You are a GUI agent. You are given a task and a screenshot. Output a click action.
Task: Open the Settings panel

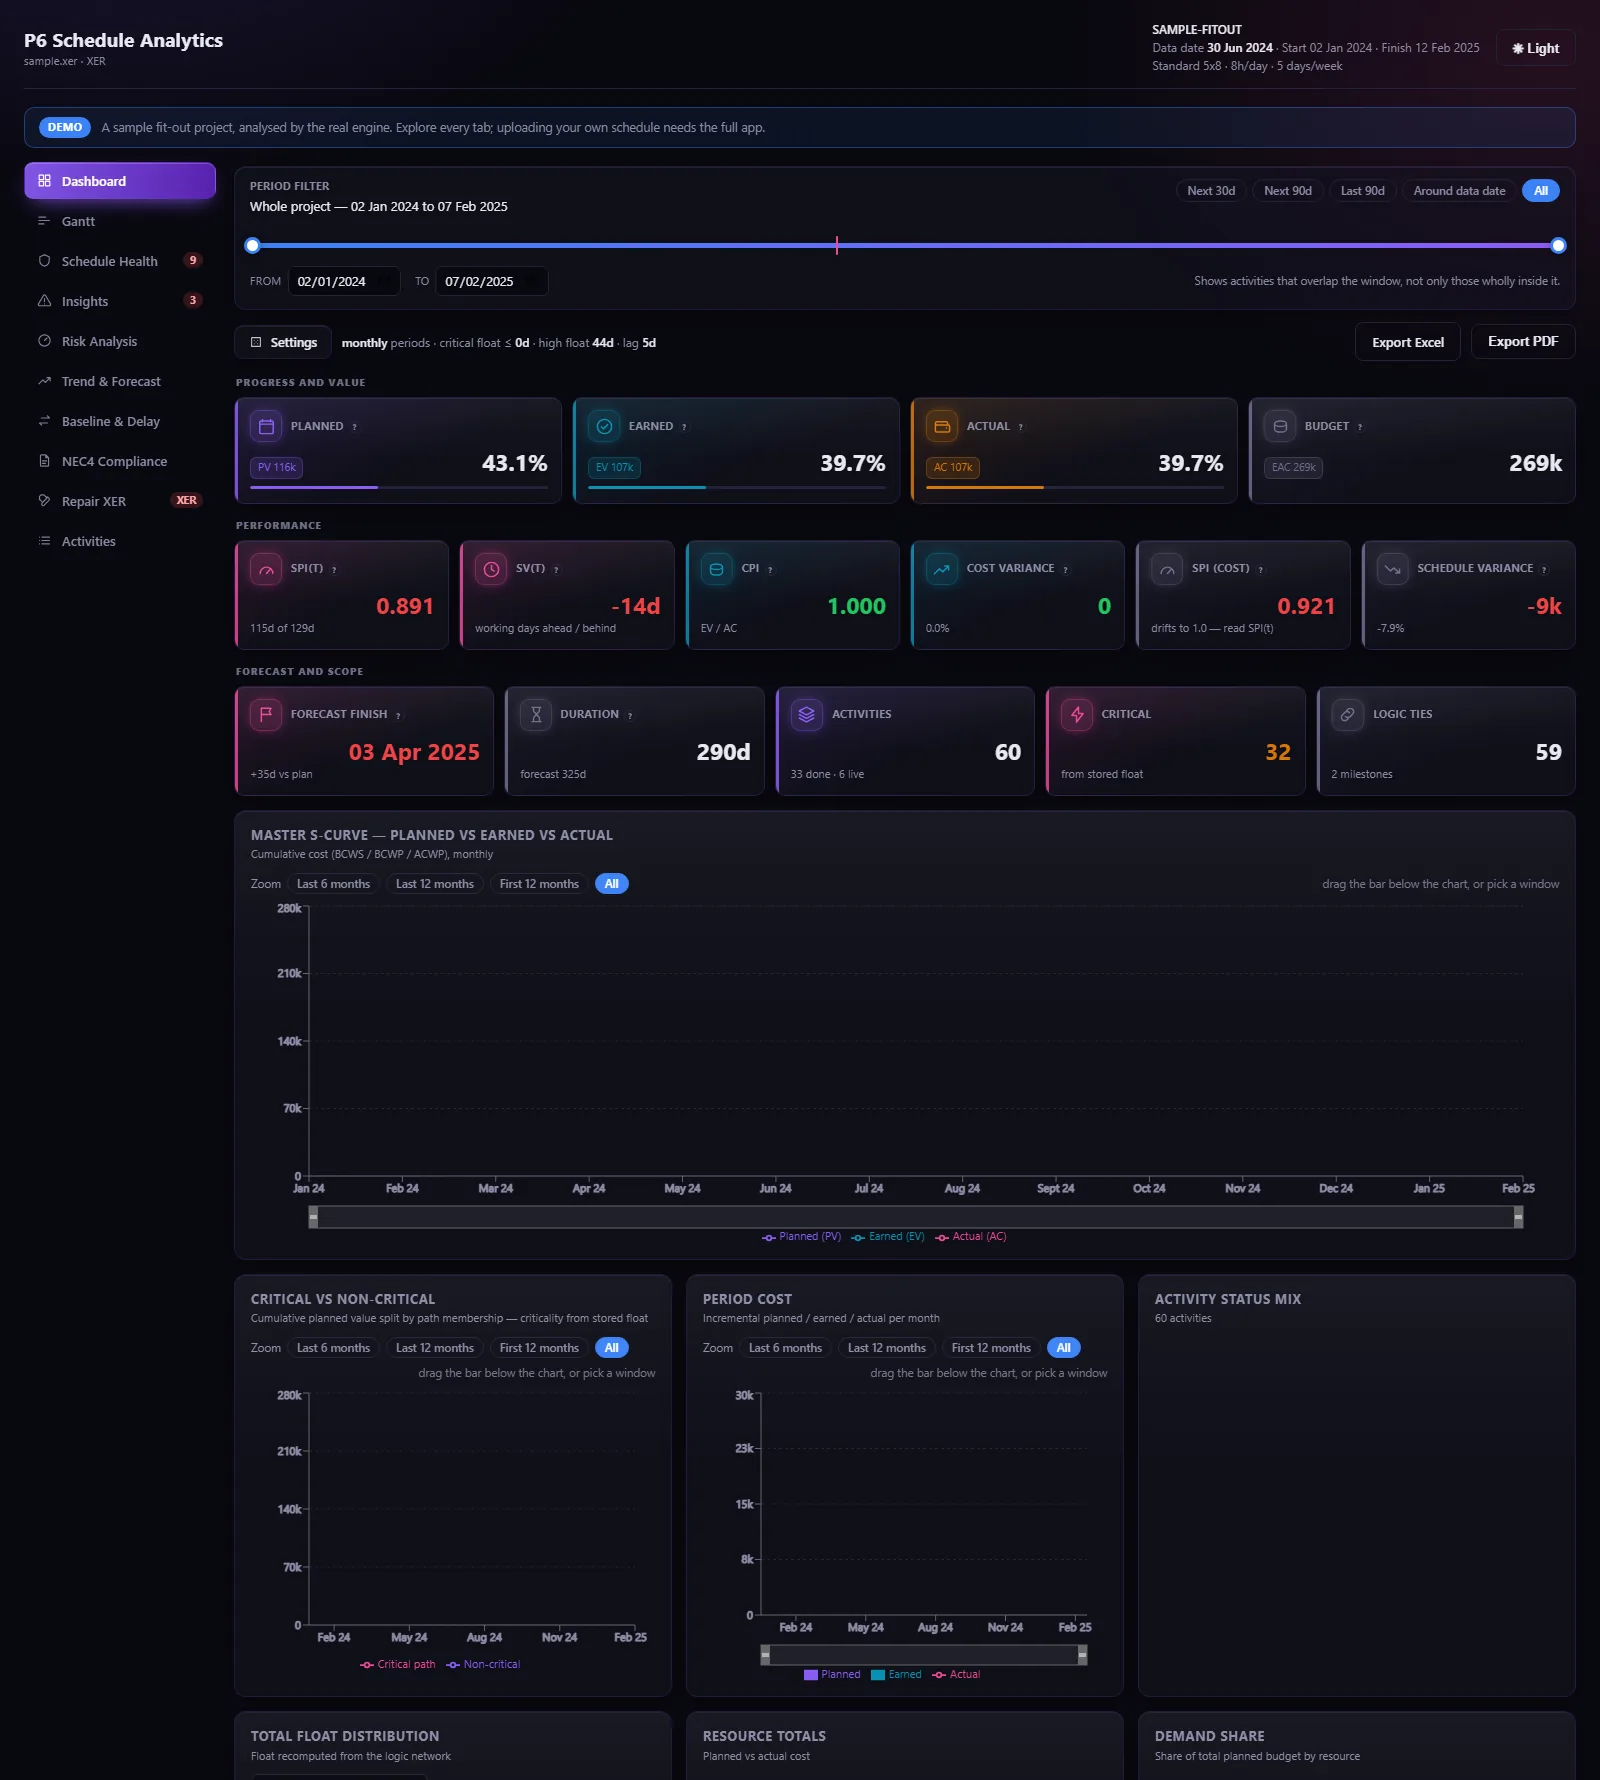tap(283, 342)
